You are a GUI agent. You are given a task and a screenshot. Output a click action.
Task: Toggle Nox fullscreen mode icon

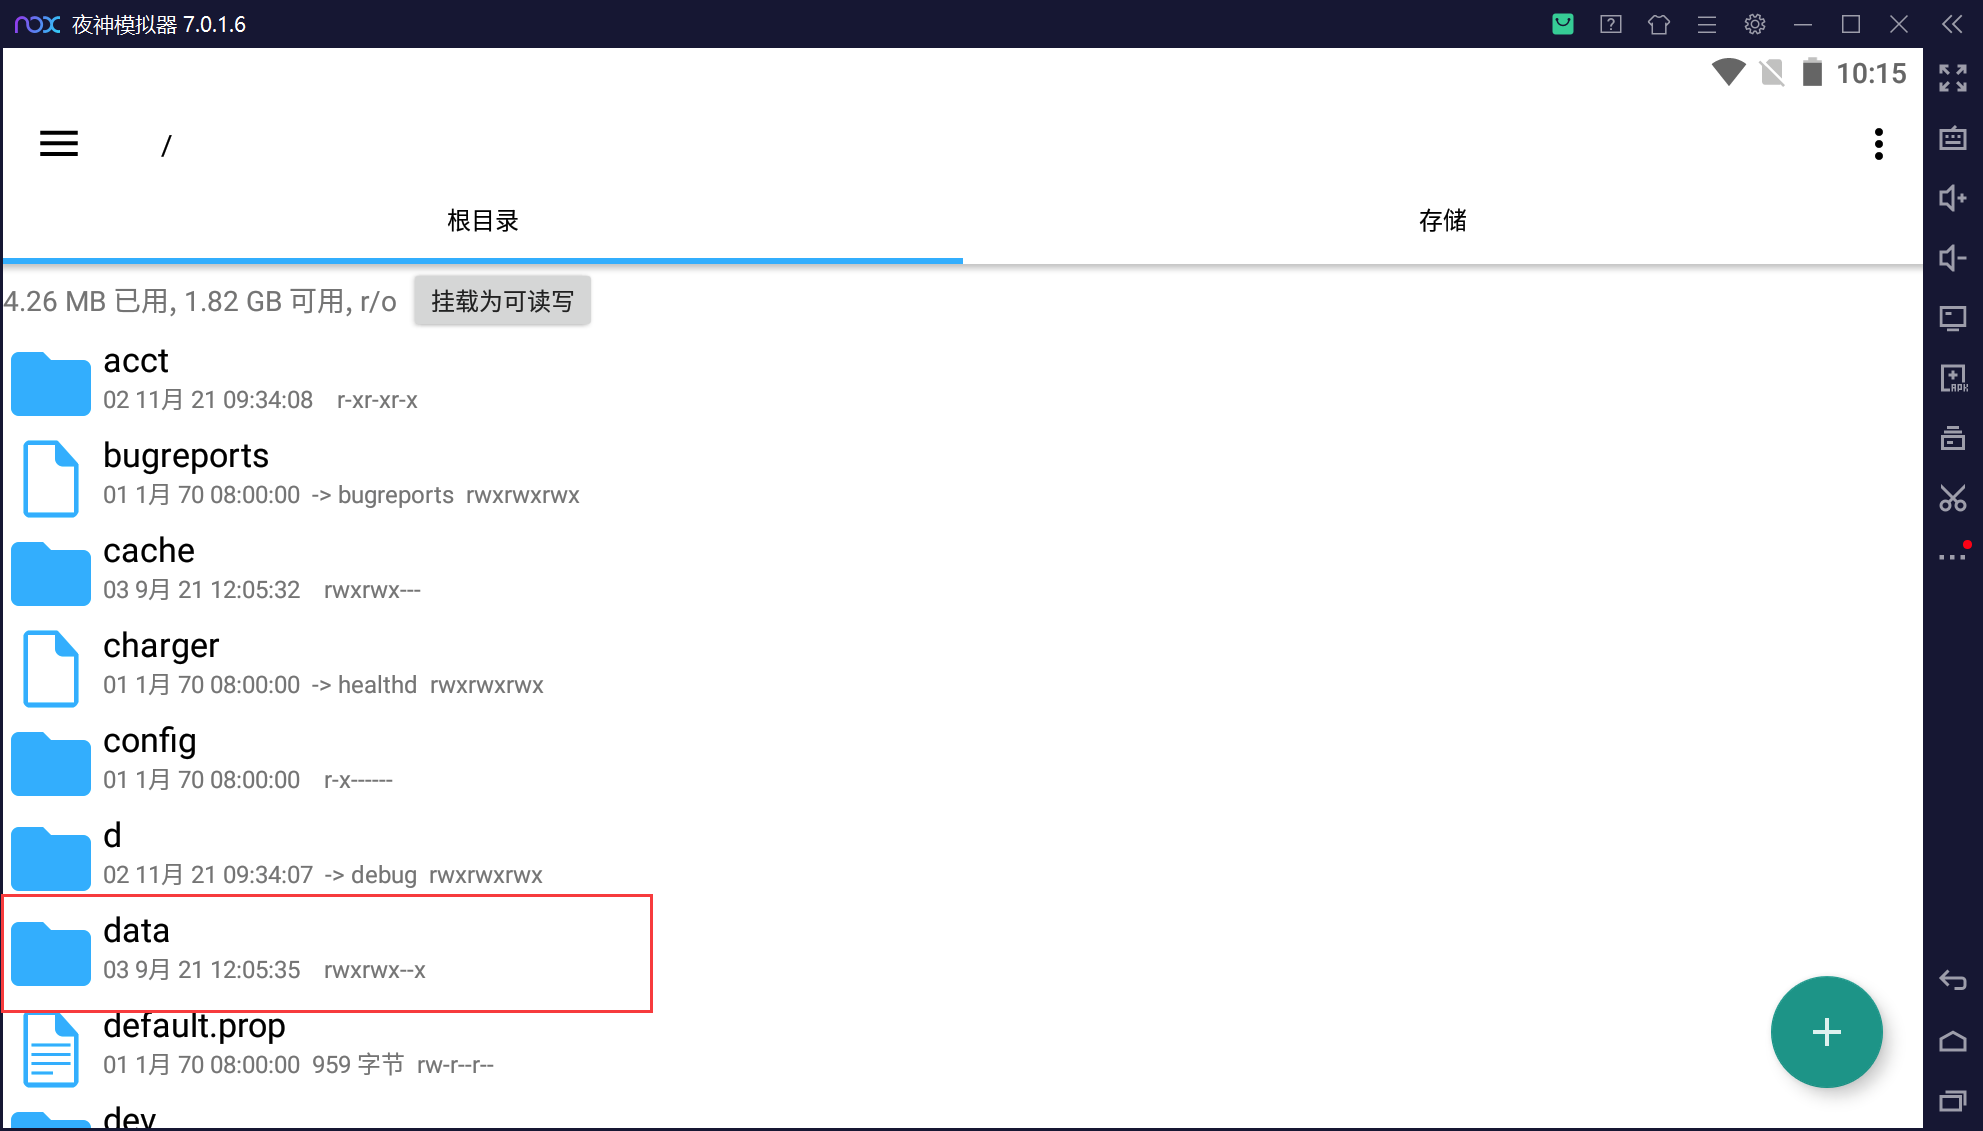1953,78
